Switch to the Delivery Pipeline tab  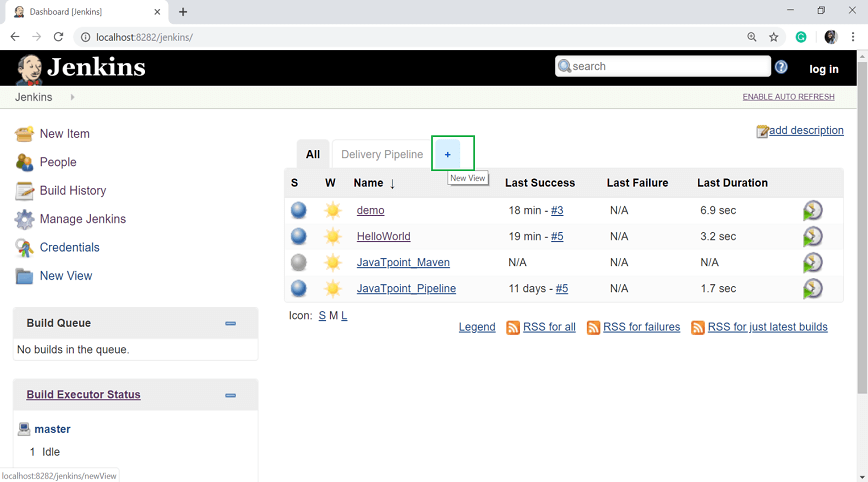[x=382, y=154]
